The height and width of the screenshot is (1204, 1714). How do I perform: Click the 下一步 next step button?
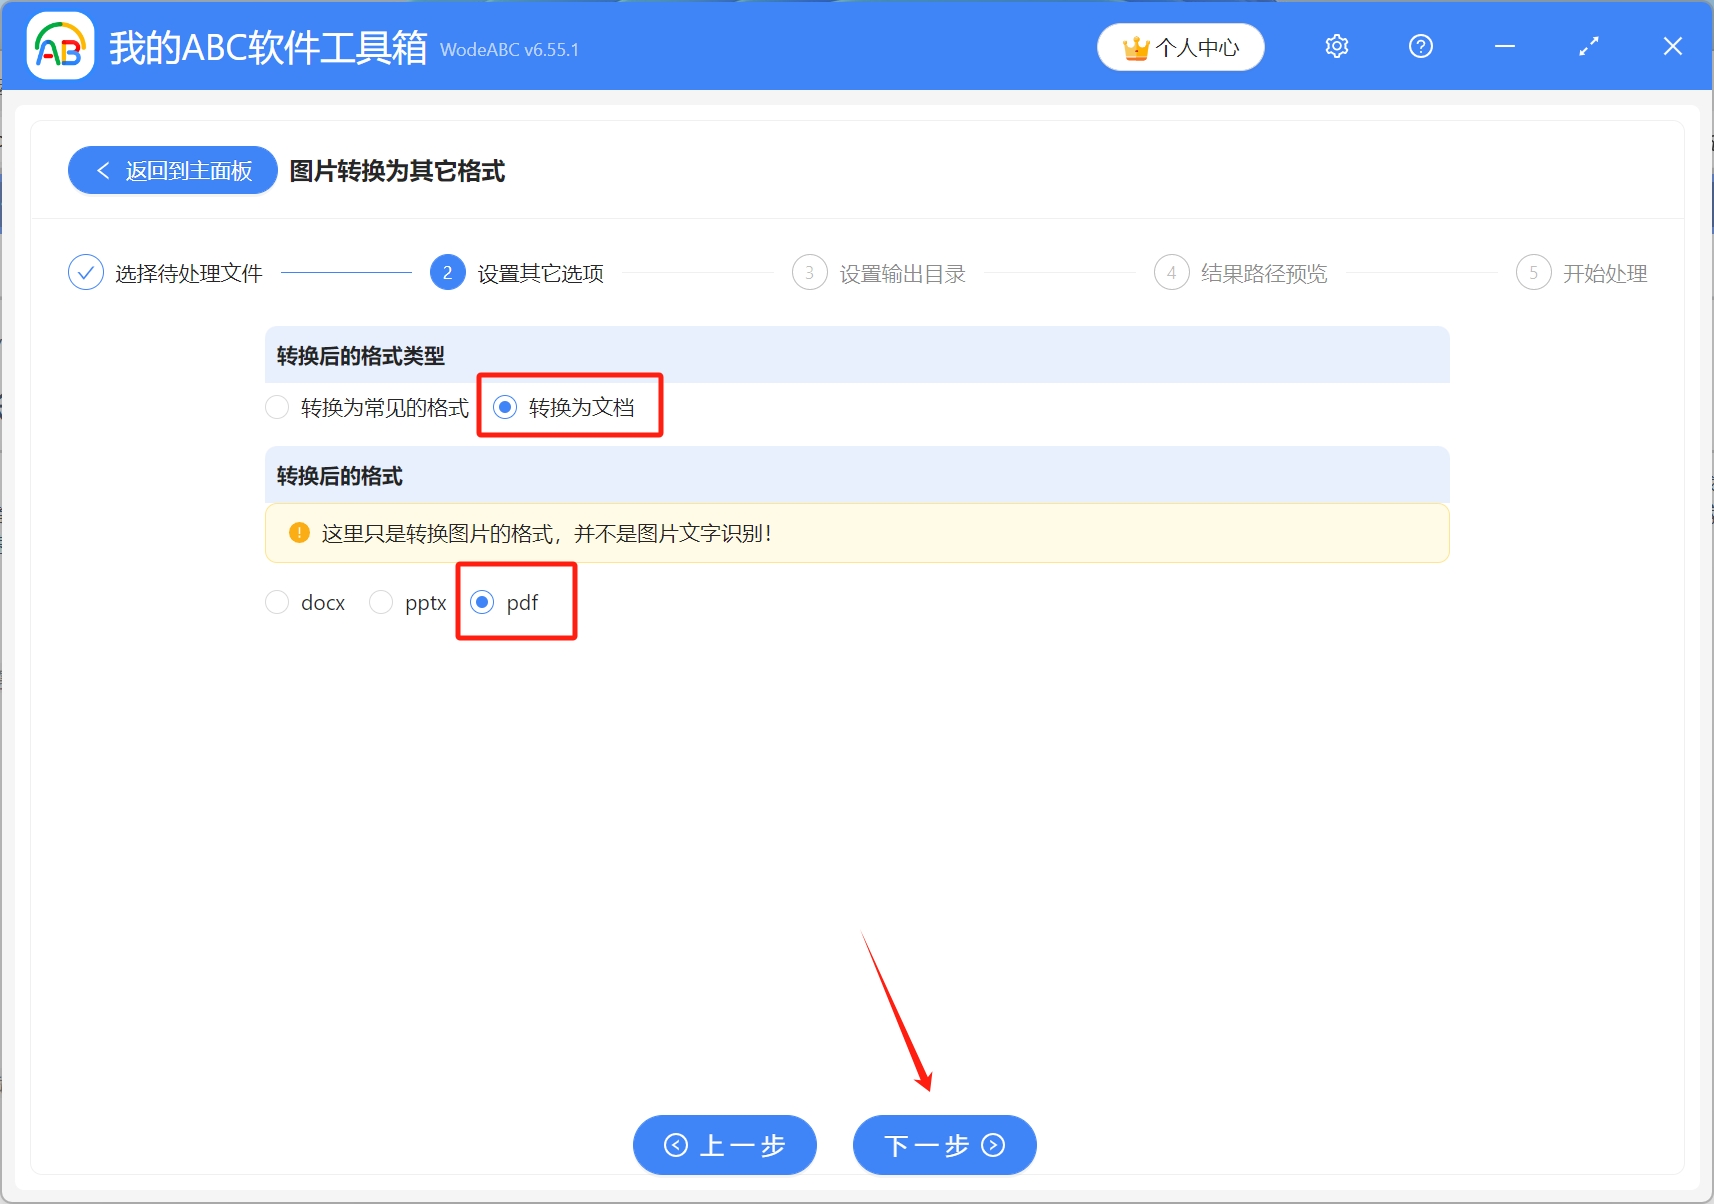(945, 1145)
